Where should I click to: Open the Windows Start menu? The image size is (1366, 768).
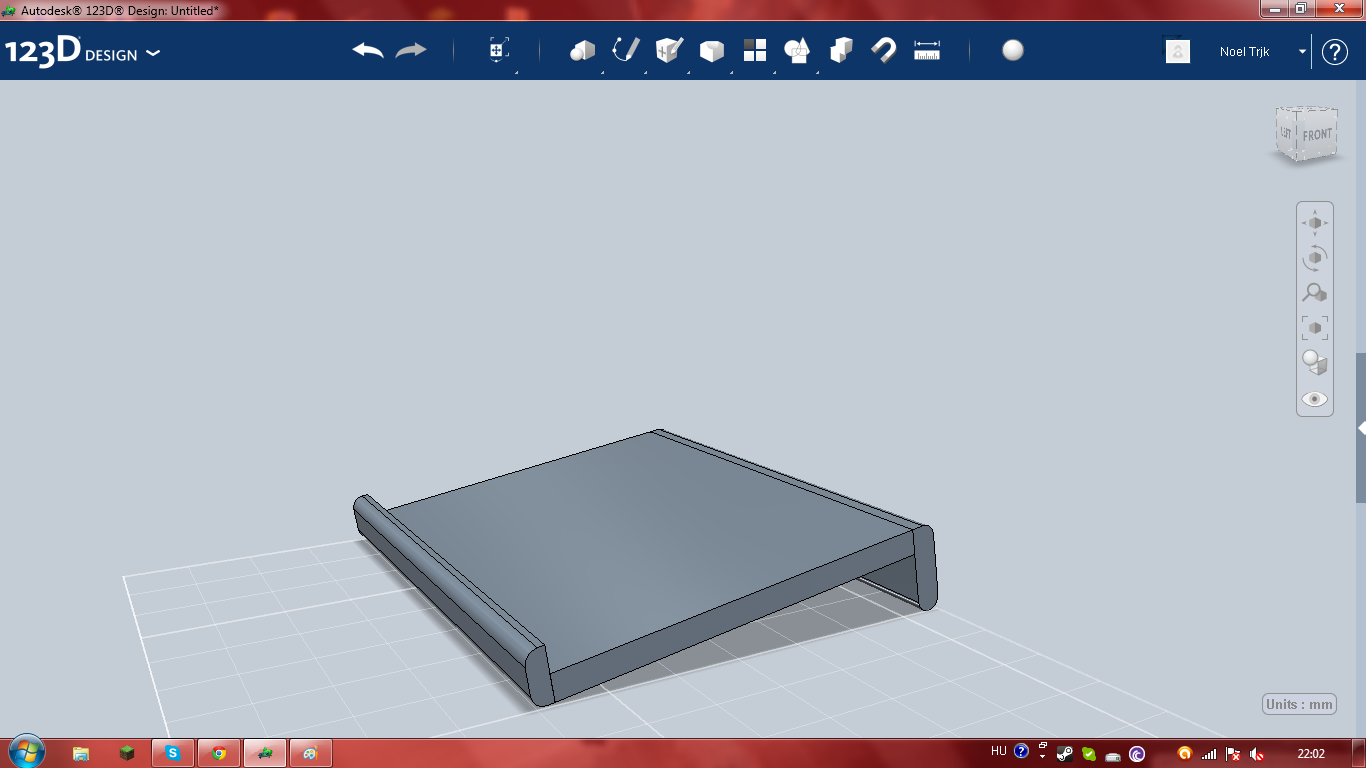(x=27, y=753)
